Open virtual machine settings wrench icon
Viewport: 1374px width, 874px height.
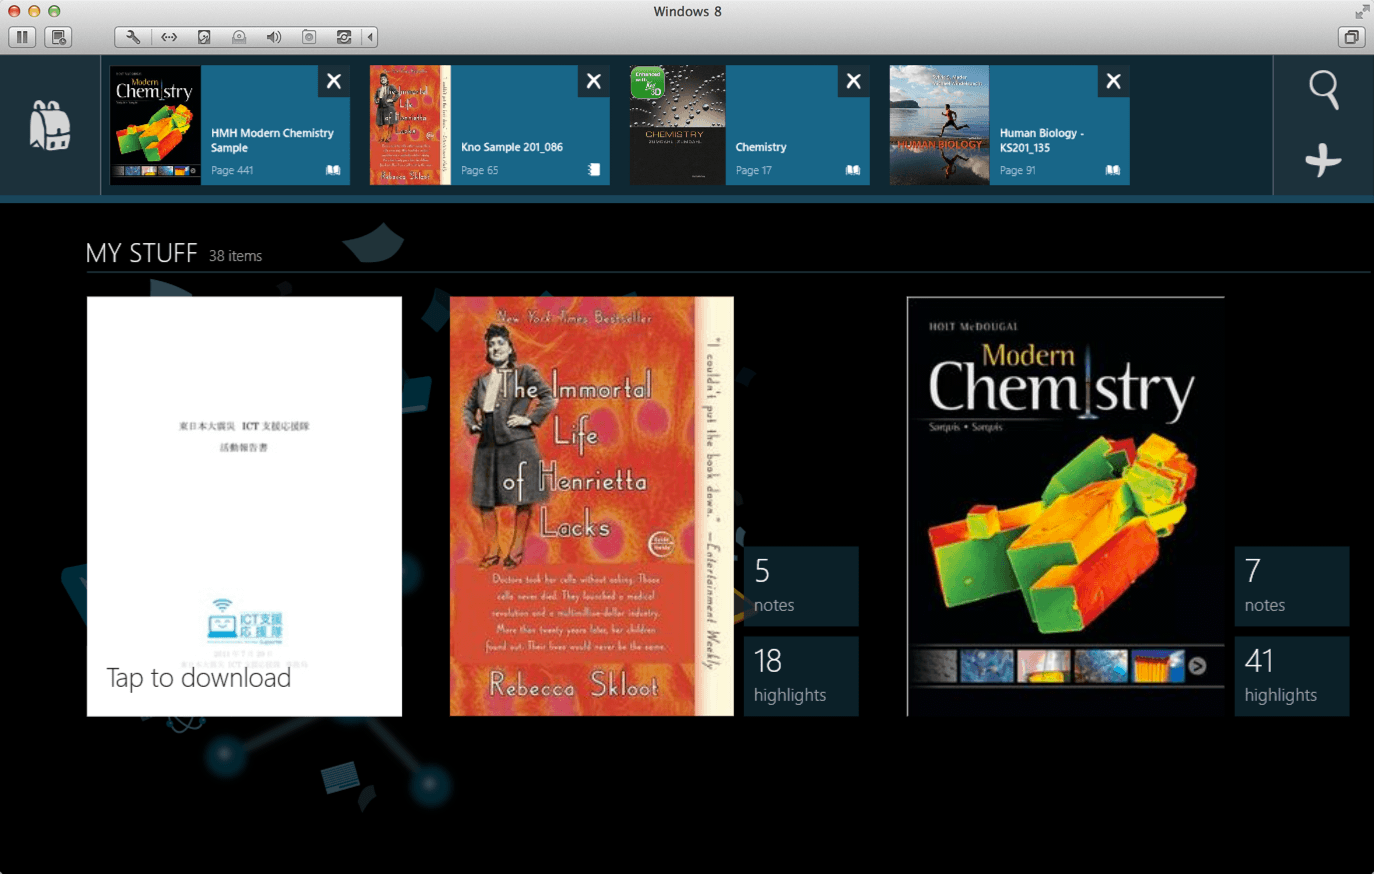tap(132, 37)
